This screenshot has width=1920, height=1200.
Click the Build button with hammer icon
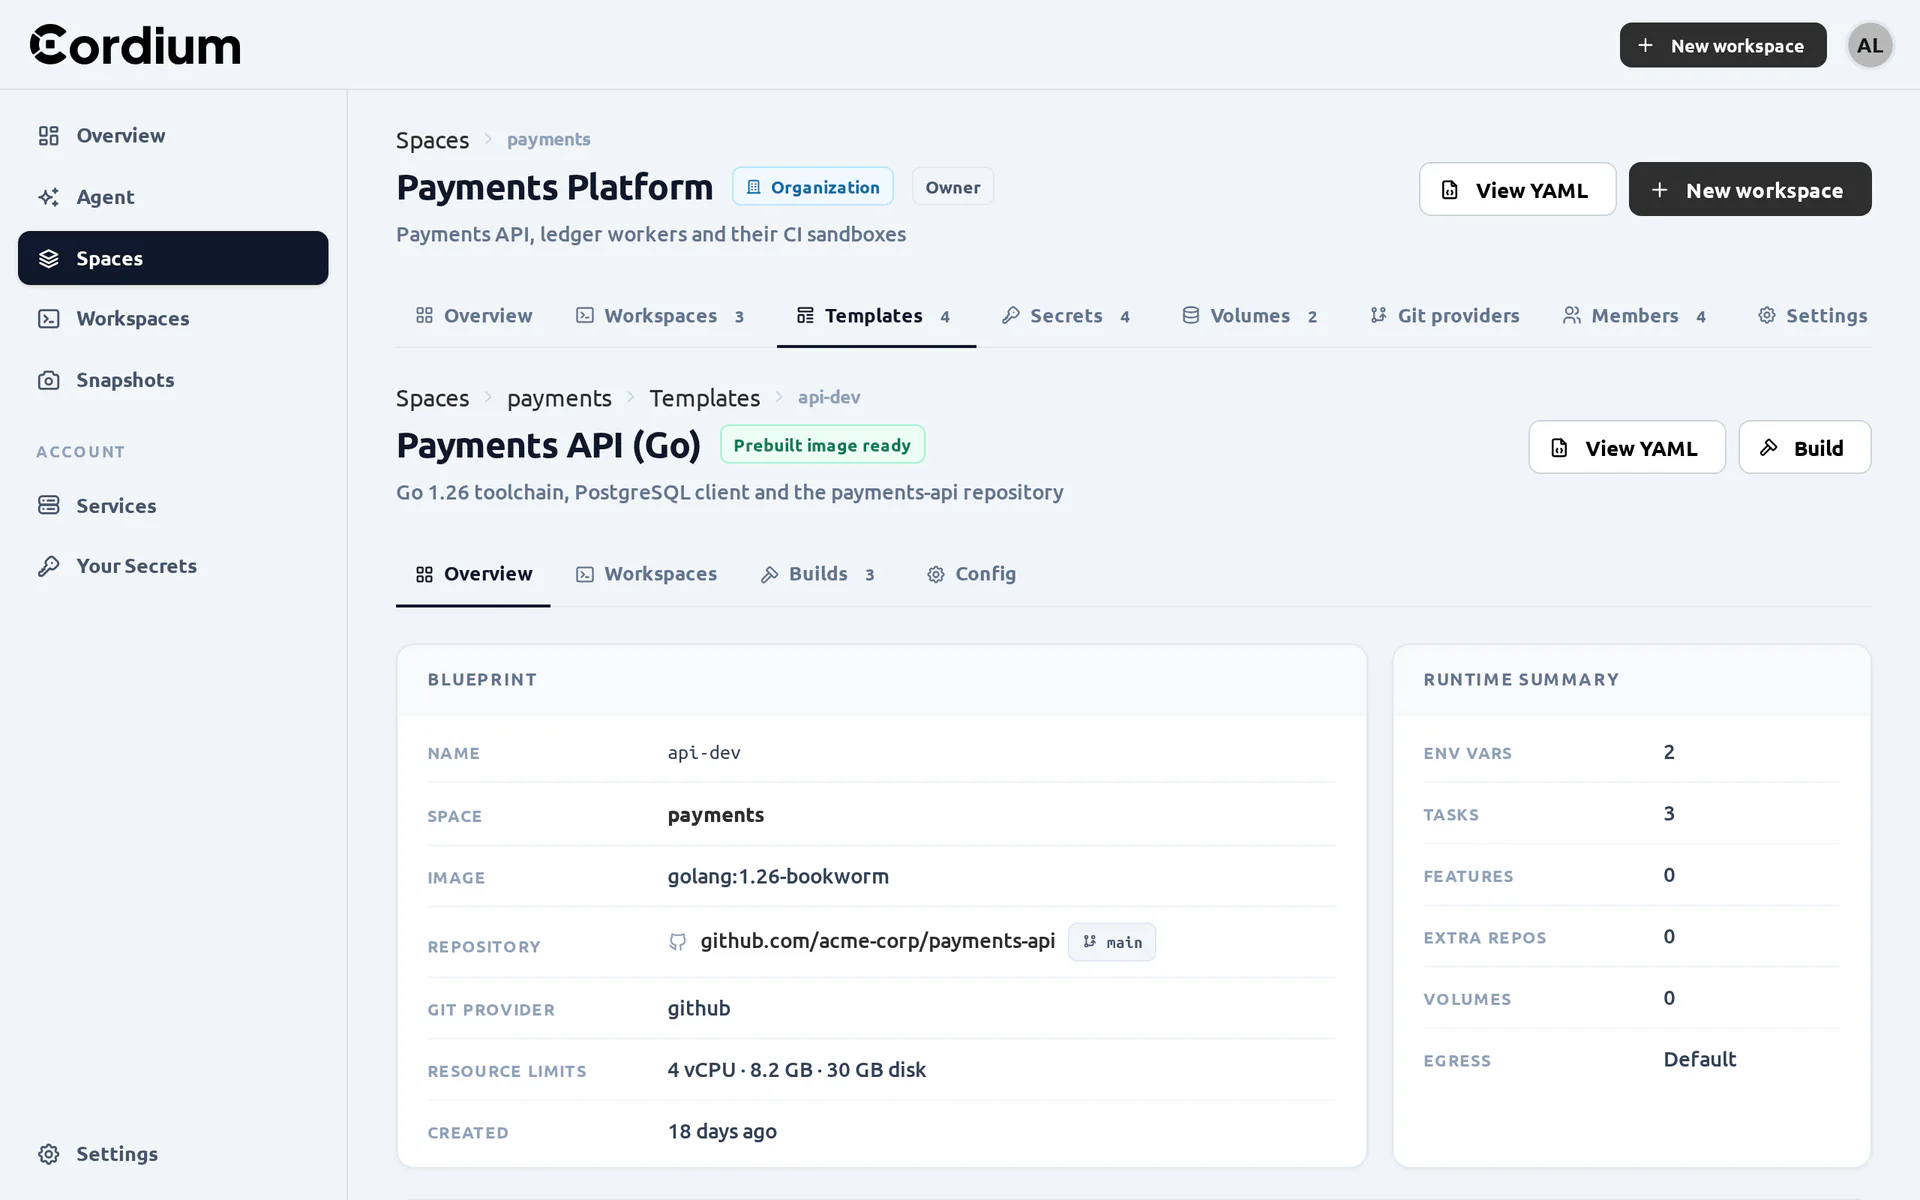(1804, 447)
